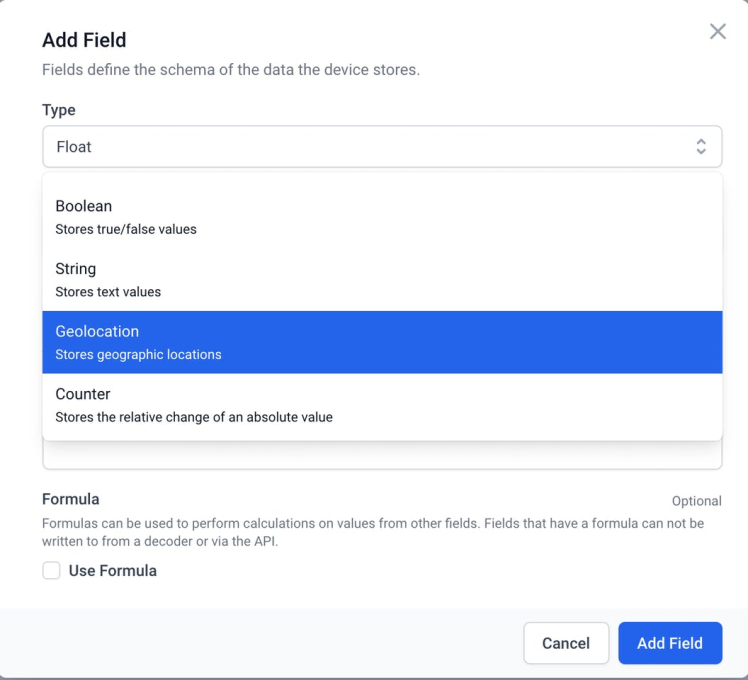Enable the Use Formula checkbox
Image resolution: width=748 pixels, height=680 pixels.
[x=51, y=571]
